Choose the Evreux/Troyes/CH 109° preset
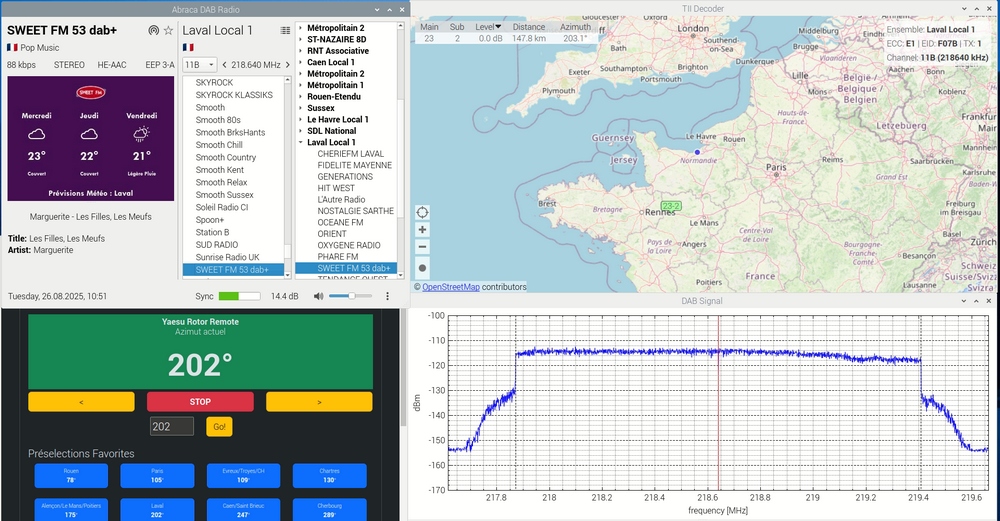The image size is (1000, 521). [x=243, y=476]
